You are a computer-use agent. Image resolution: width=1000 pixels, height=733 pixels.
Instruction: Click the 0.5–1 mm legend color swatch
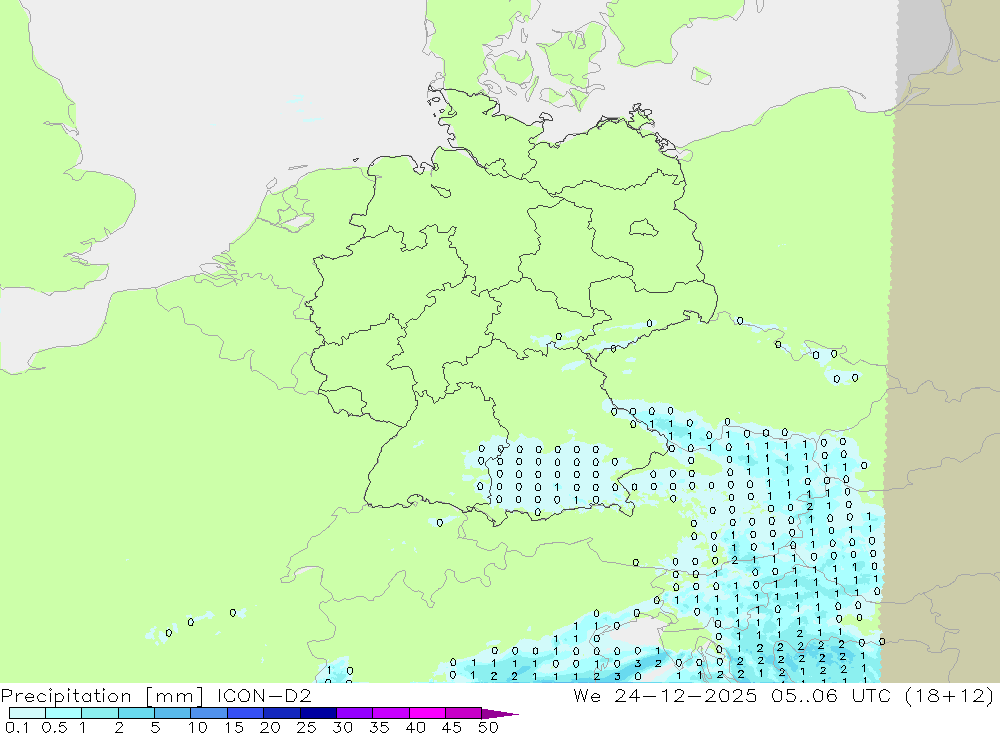click(x=64, y=713)
